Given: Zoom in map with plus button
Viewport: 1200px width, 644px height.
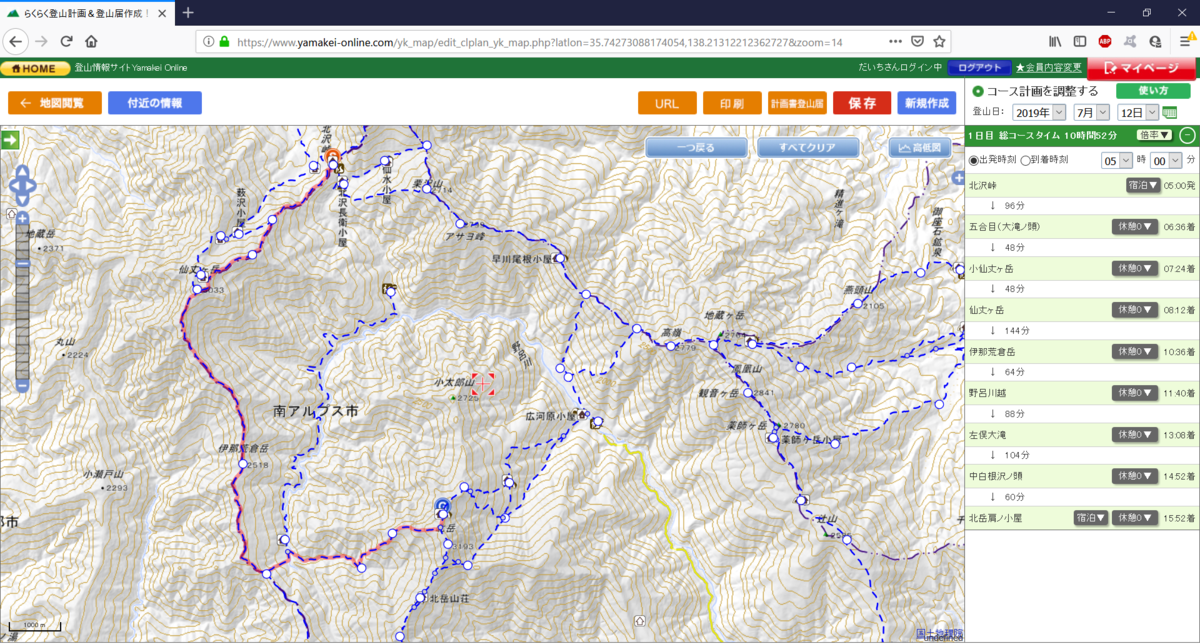Looking at the screenshot, I should pyautogui.click(x=22, y=219).
